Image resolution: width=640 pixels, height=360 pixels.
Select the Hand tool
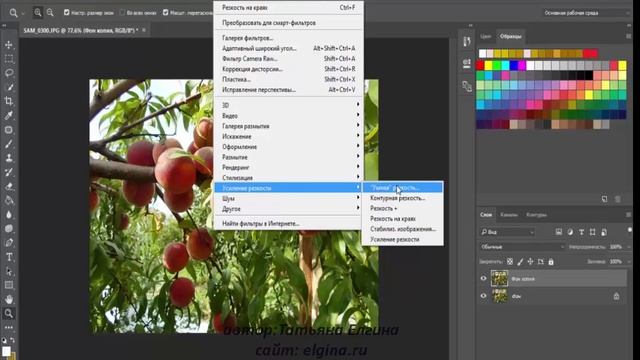point(9,299)
